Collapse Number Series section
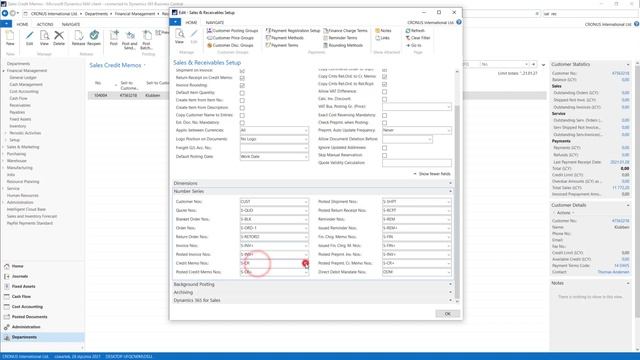This screenshot has height=360, width=640. click(313, 191)
